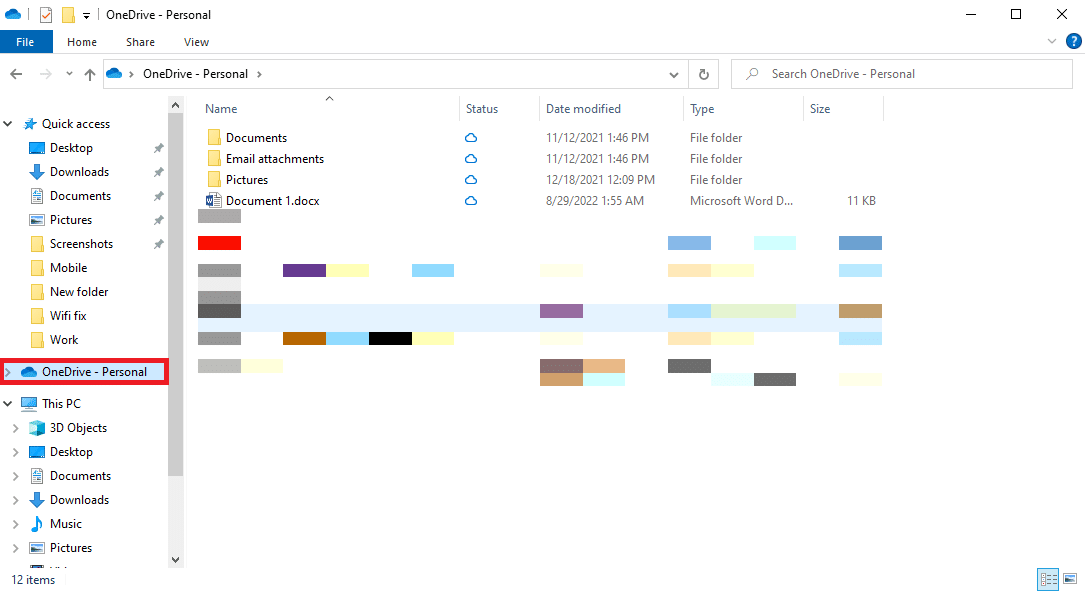Click OneDrive - Personal in the address bar
The height and width of the screenshot is (591, 1085).
tap(195, 74)
